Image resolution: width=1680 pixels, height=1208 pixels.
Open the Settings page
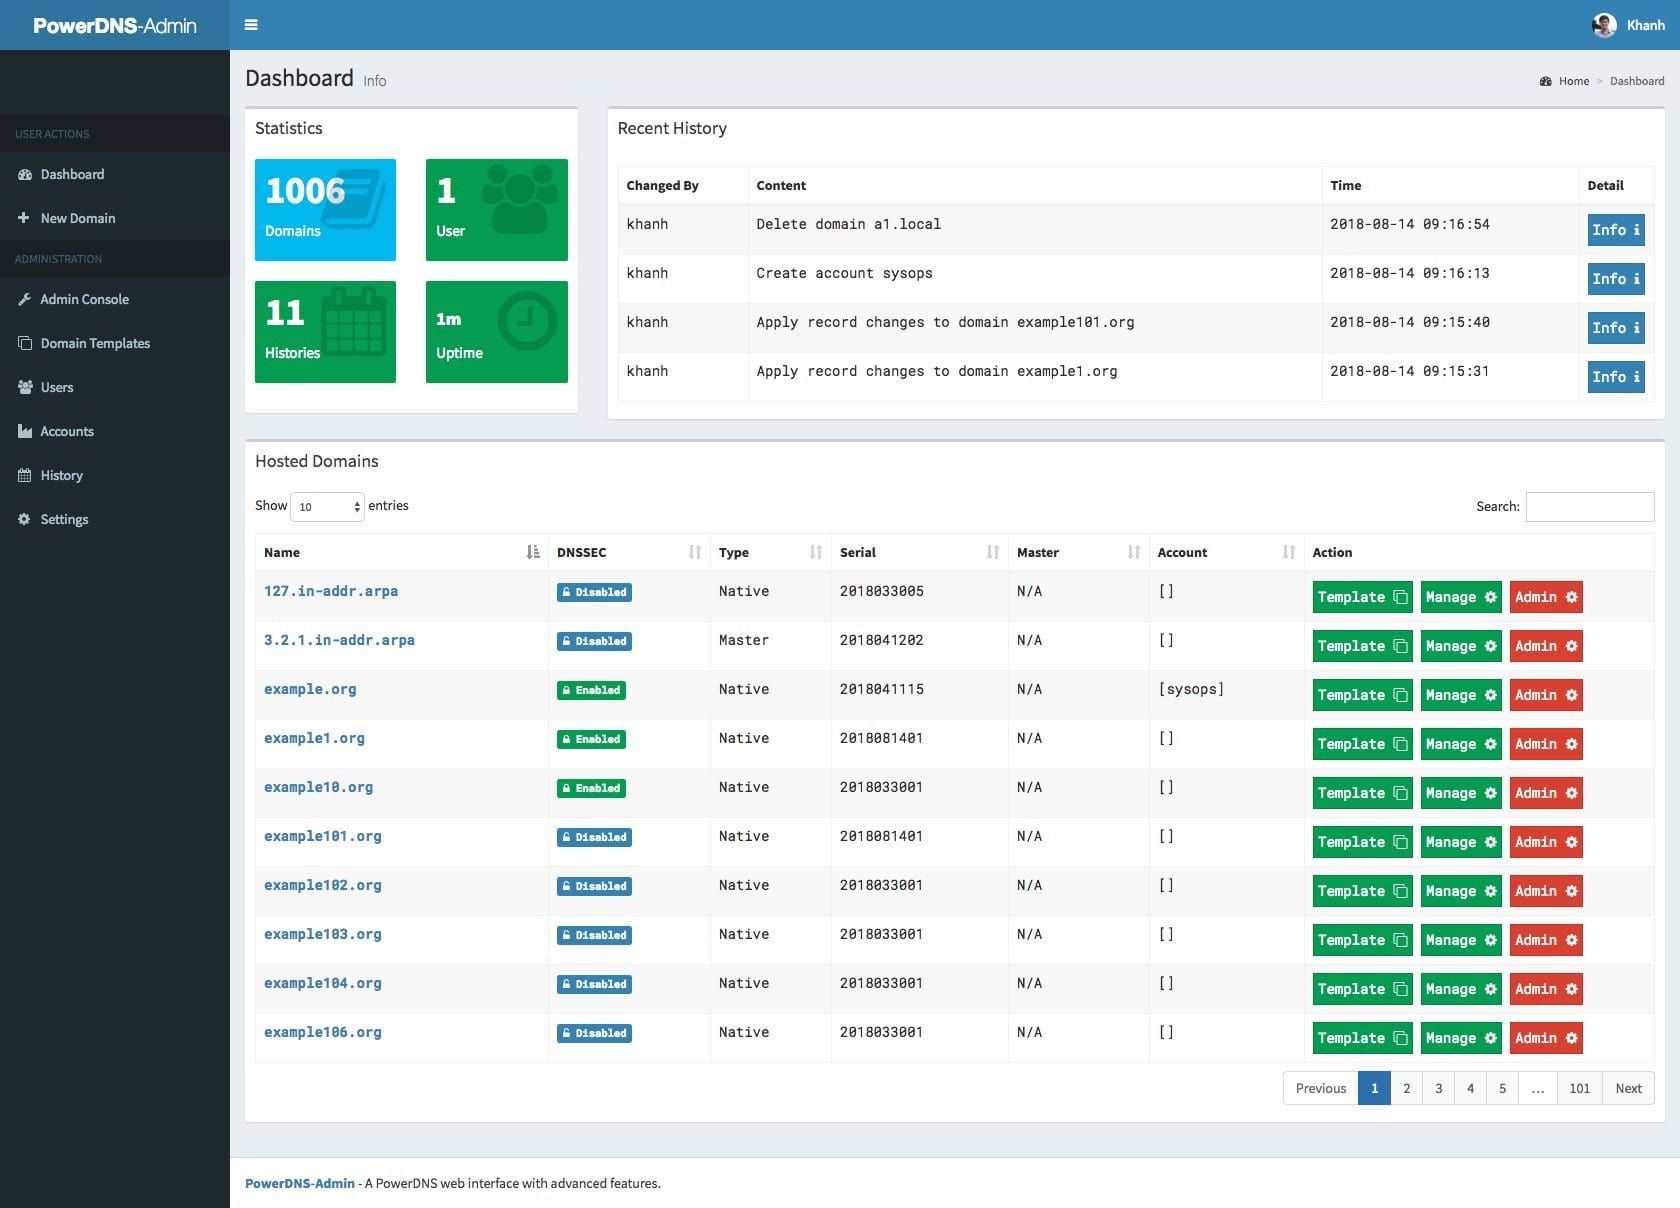64,519
